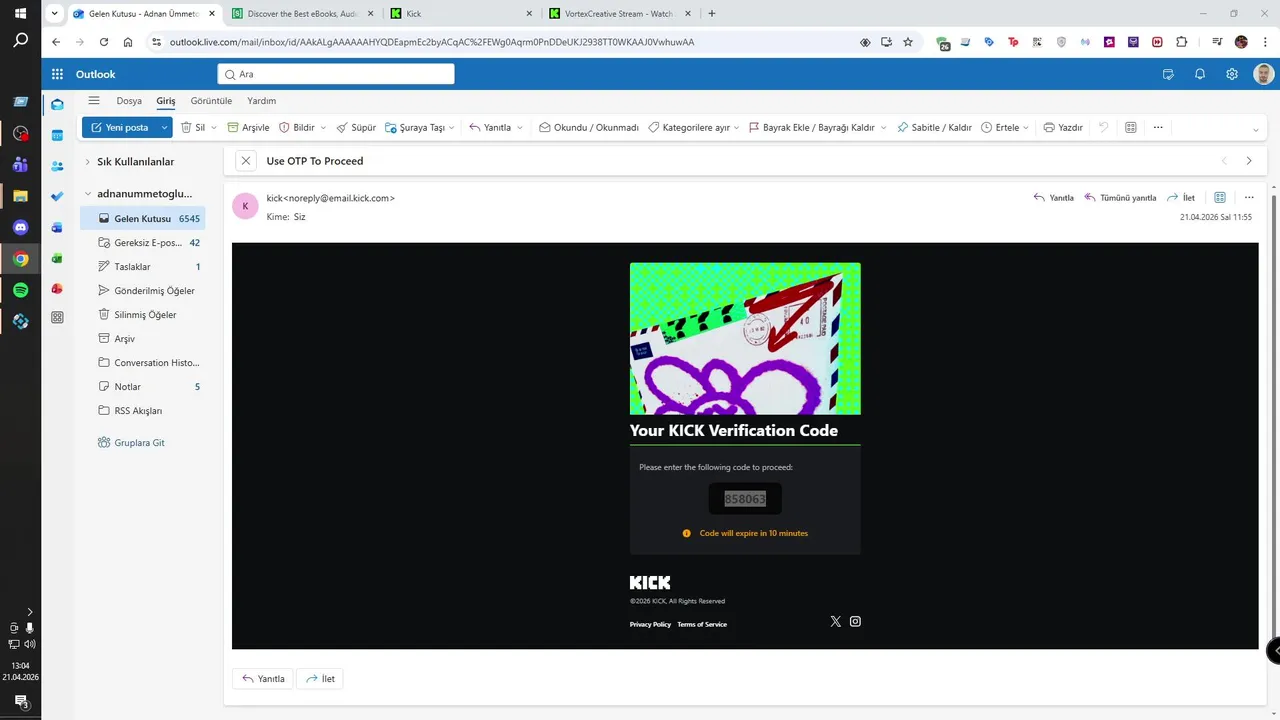Collapse the adnanummetoglu account folder tree
The height and width of the screenshot is (720, 1280).
click(x=87, y=193)
